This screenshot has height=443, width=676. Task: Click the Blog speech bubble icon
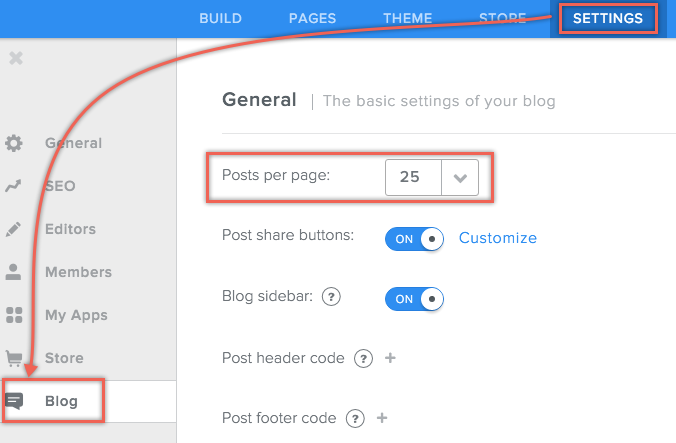click(15, 401)
